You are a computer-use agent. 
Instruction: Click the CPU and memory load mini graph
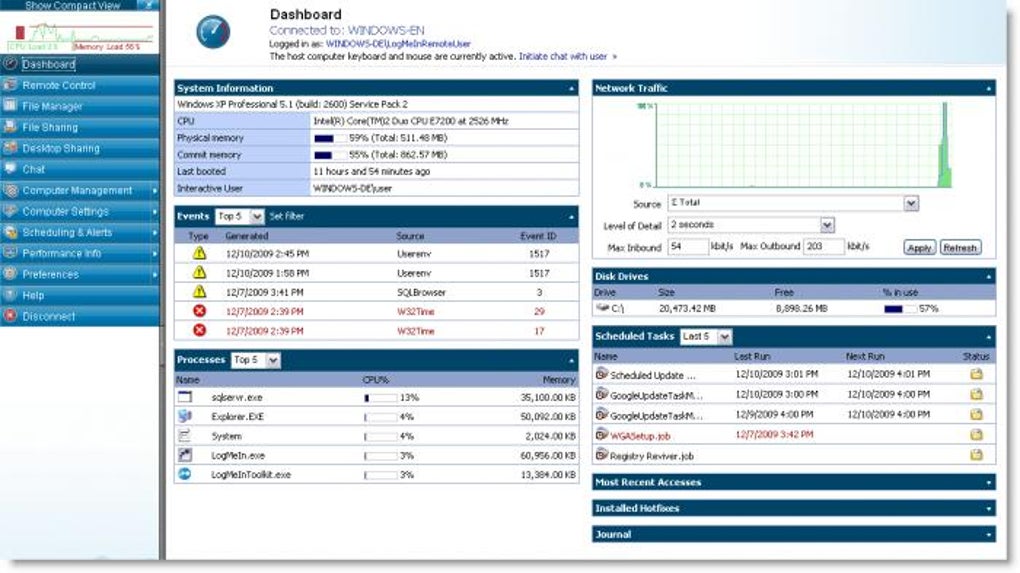pyautogui.click(x=81, y=34)
